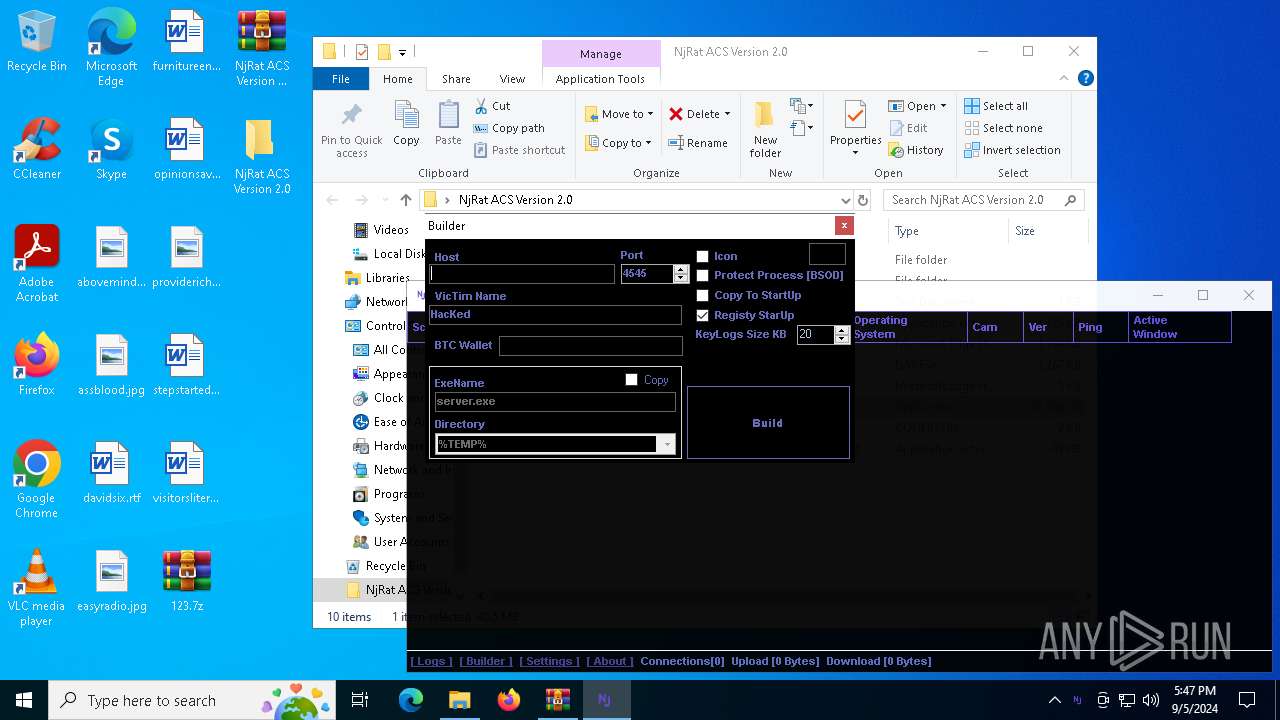Click the Explorer help question icon
The width and height of the screenshot is (1280, 720).
(1085, 78)
